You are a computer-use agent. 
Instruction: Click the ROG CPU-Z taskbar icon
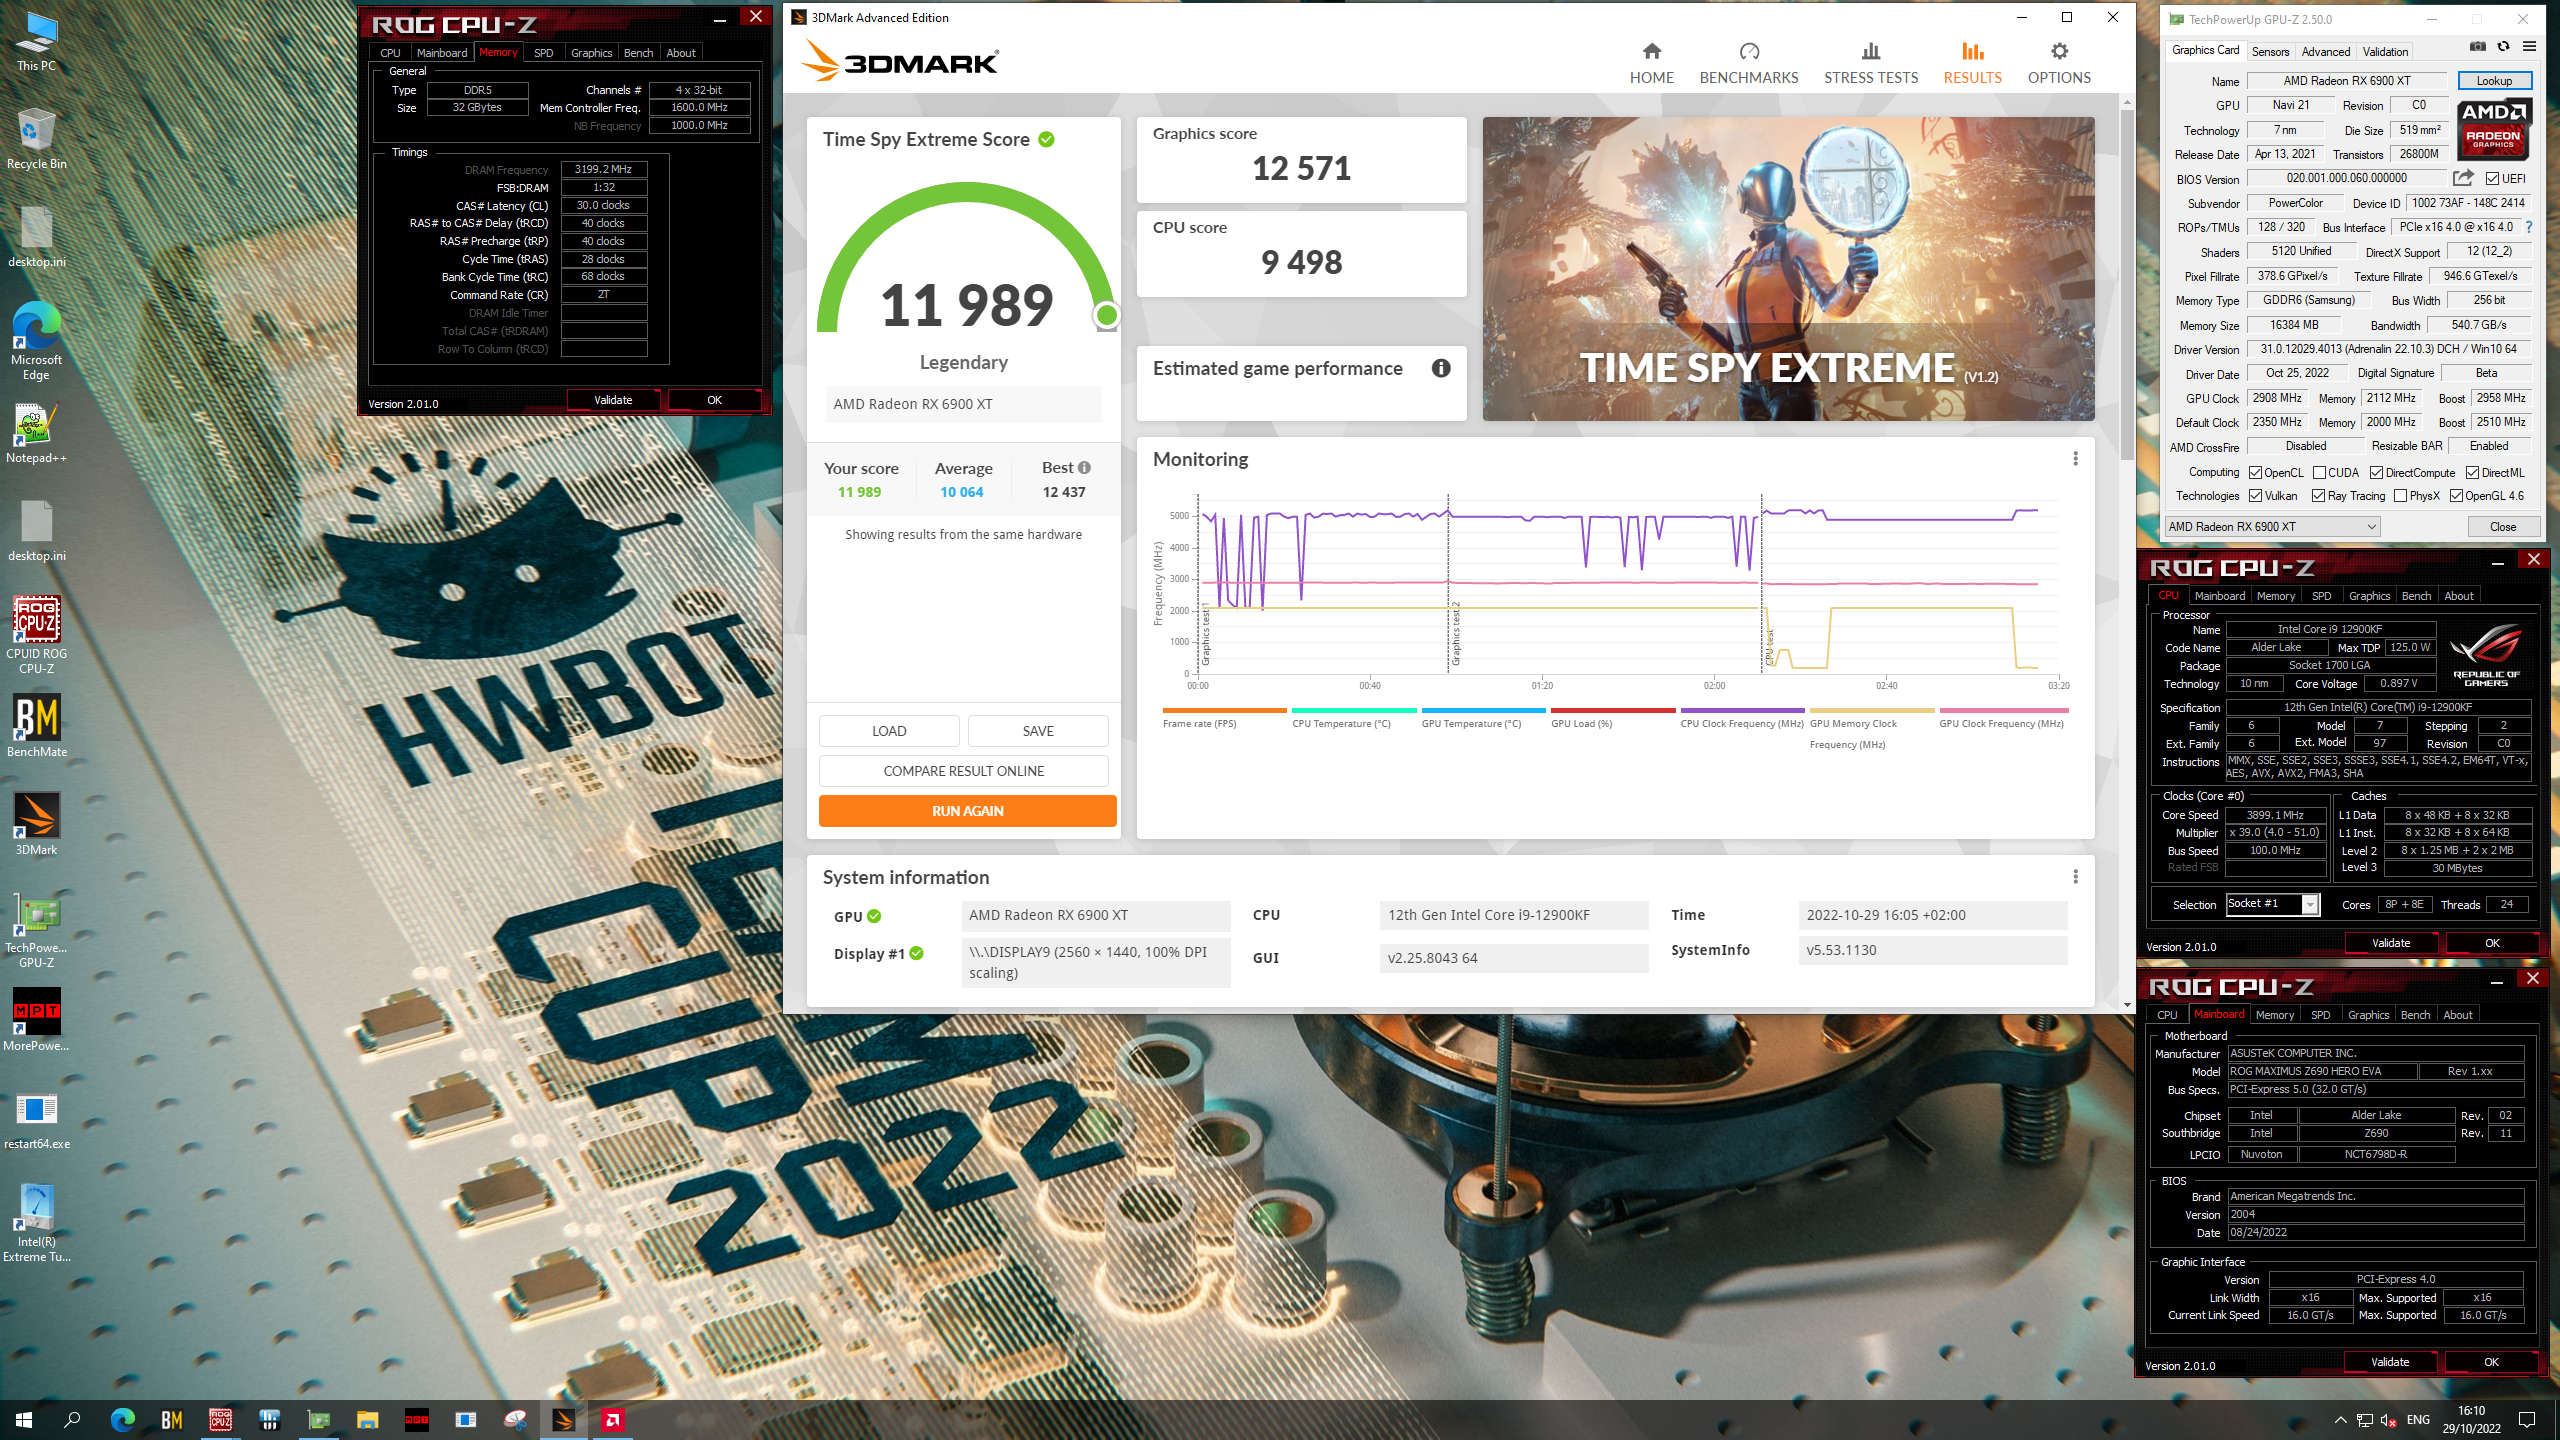pyautogui.click(x=221, y=1419)
